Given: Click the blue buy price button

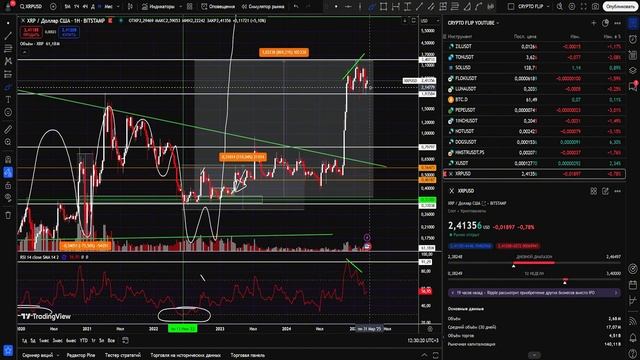Looking at the screenshot, I should 69,32.
